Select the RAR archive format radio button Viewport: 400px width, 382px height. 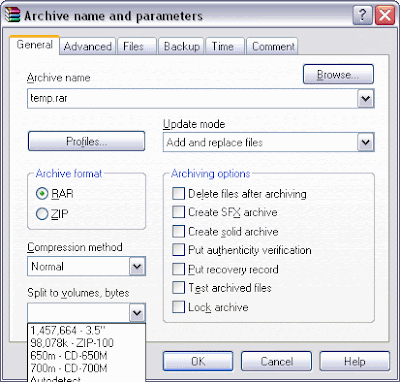42,194
